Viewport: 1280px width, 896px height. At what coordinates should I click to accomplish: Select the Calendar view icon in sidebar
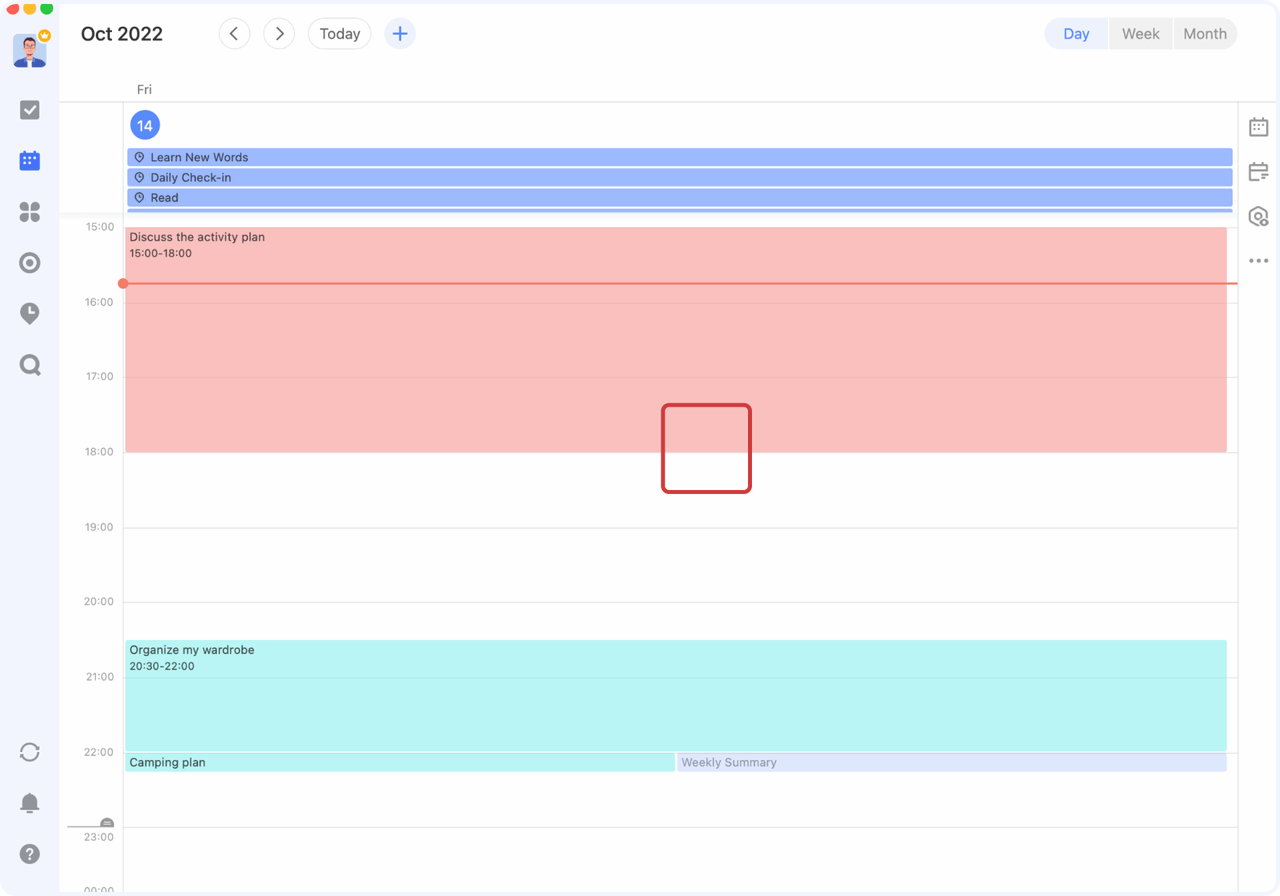pyautogui.click(x=30, y=161)
